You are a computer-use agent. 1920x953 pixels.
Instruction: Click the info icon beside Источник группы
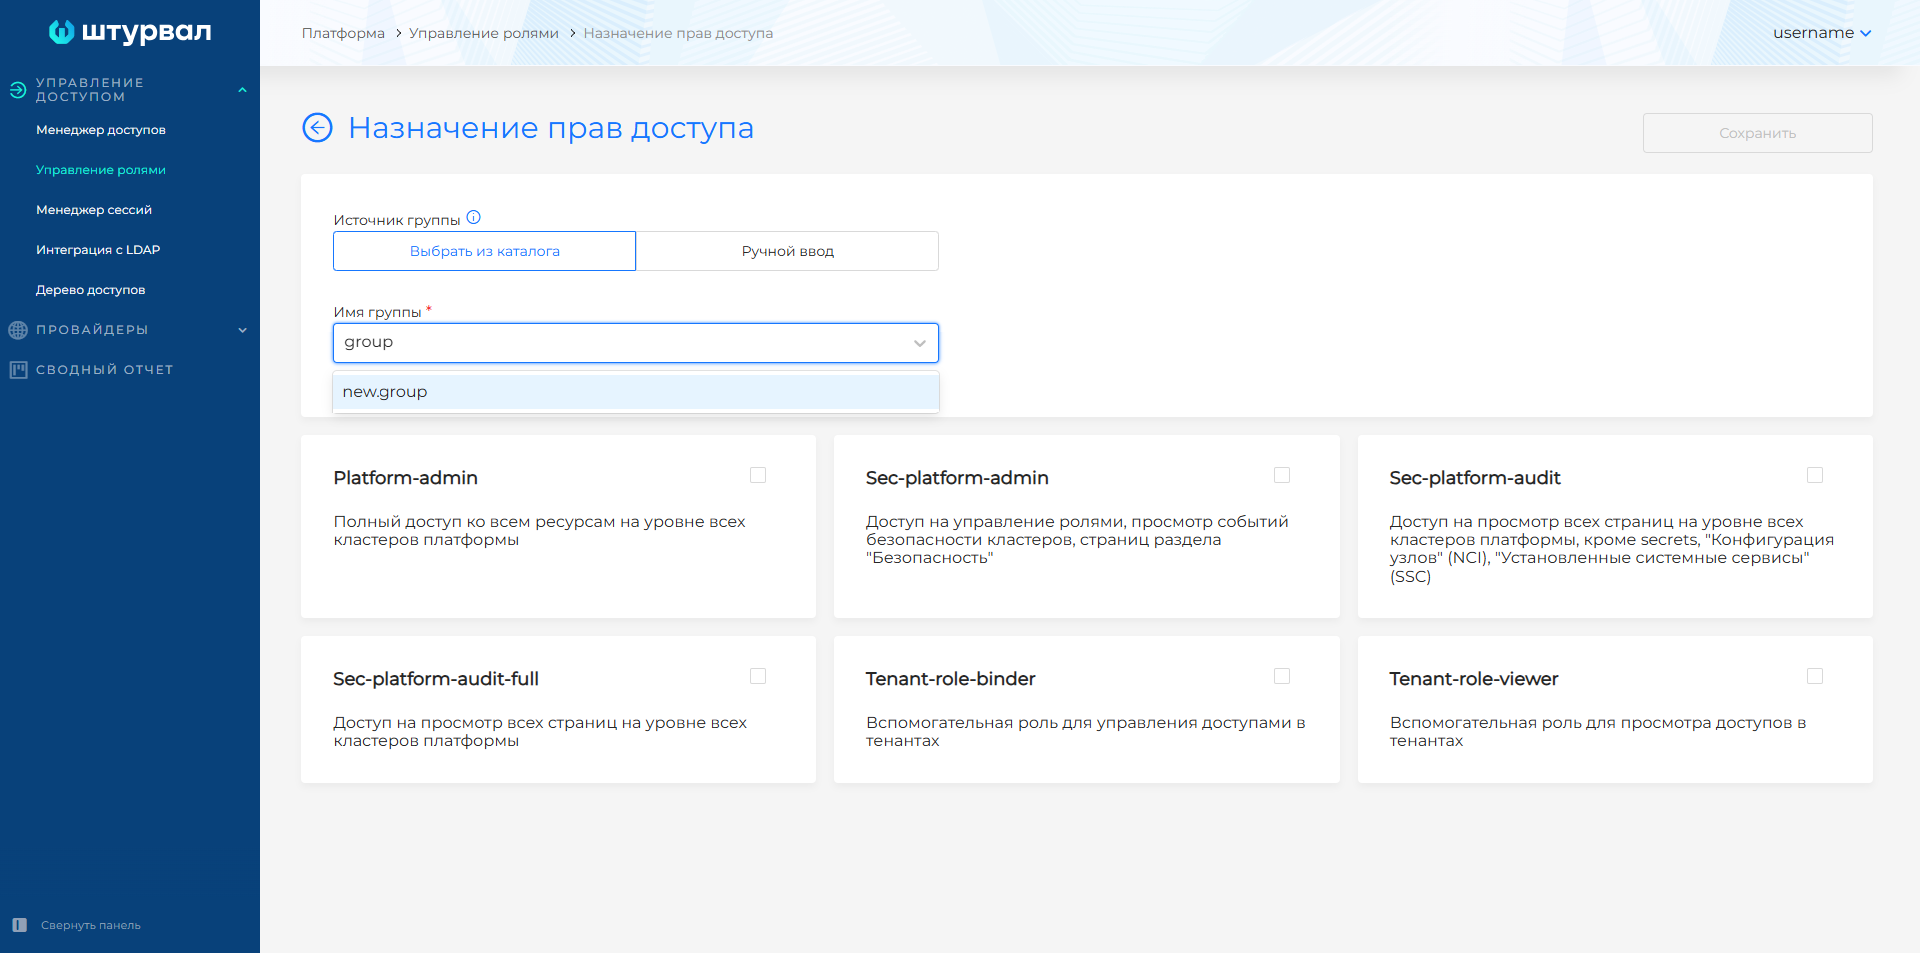(x=474, y=218)
